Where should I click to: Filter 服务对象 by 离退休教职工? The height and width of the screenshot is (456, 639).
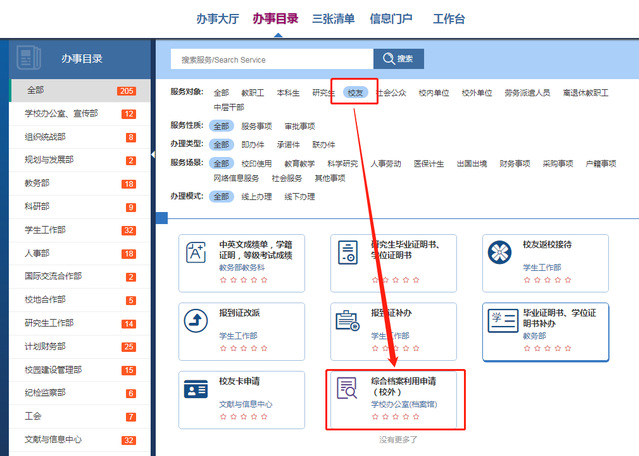point(586,93)
